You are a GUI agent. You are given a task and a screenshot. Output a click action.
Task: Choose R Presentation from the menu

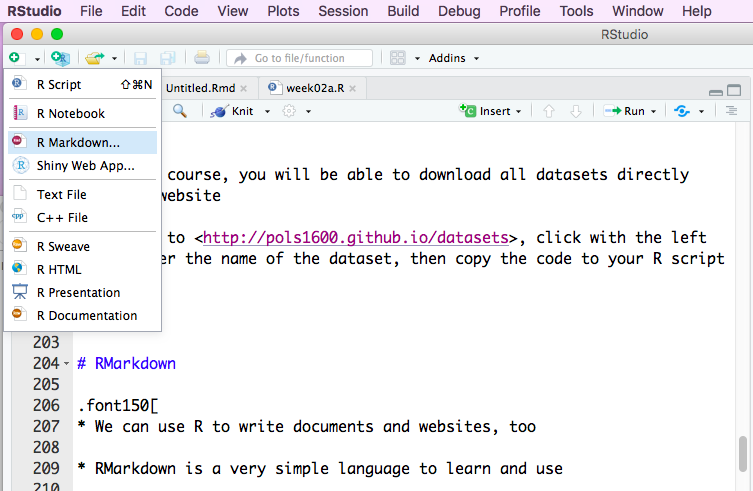[x=83, y=293]
